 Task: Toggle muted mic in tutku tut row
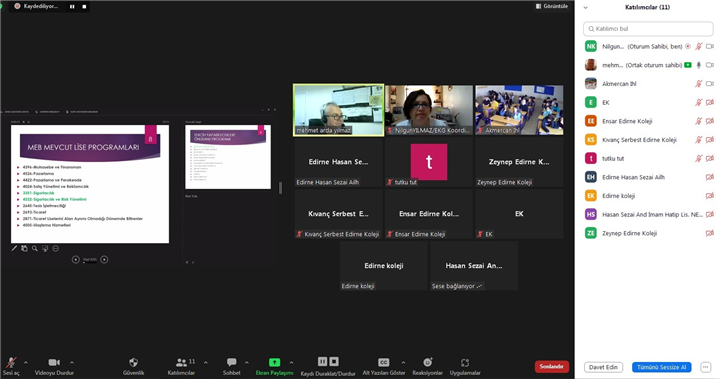click(x=698, y=158)
